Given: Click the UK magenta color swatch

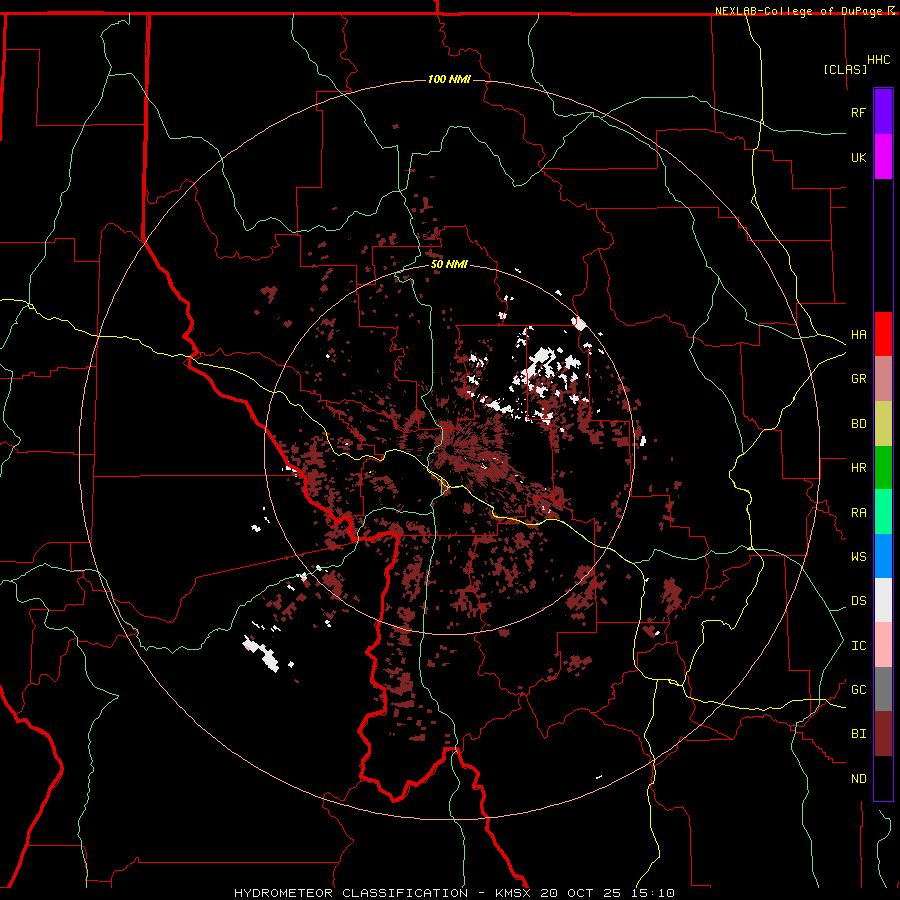Looking at the screenshot, I should 883,157.
